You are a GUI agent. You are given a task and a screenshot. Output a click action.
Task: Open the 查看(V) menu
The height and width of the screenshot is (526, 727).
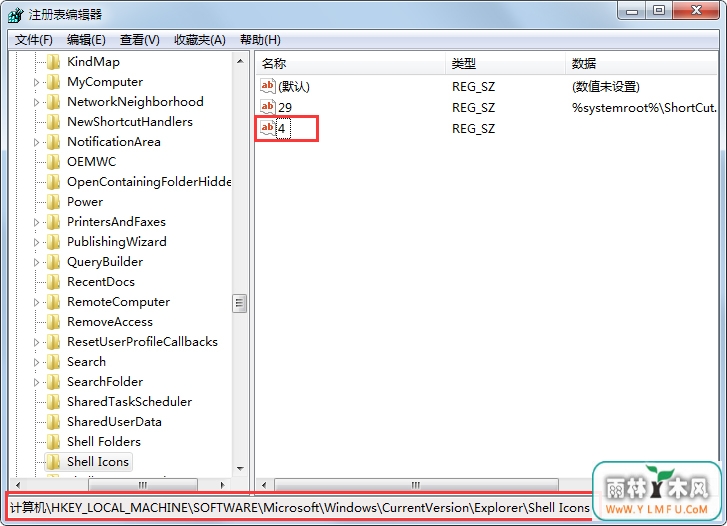pos(140,40)
